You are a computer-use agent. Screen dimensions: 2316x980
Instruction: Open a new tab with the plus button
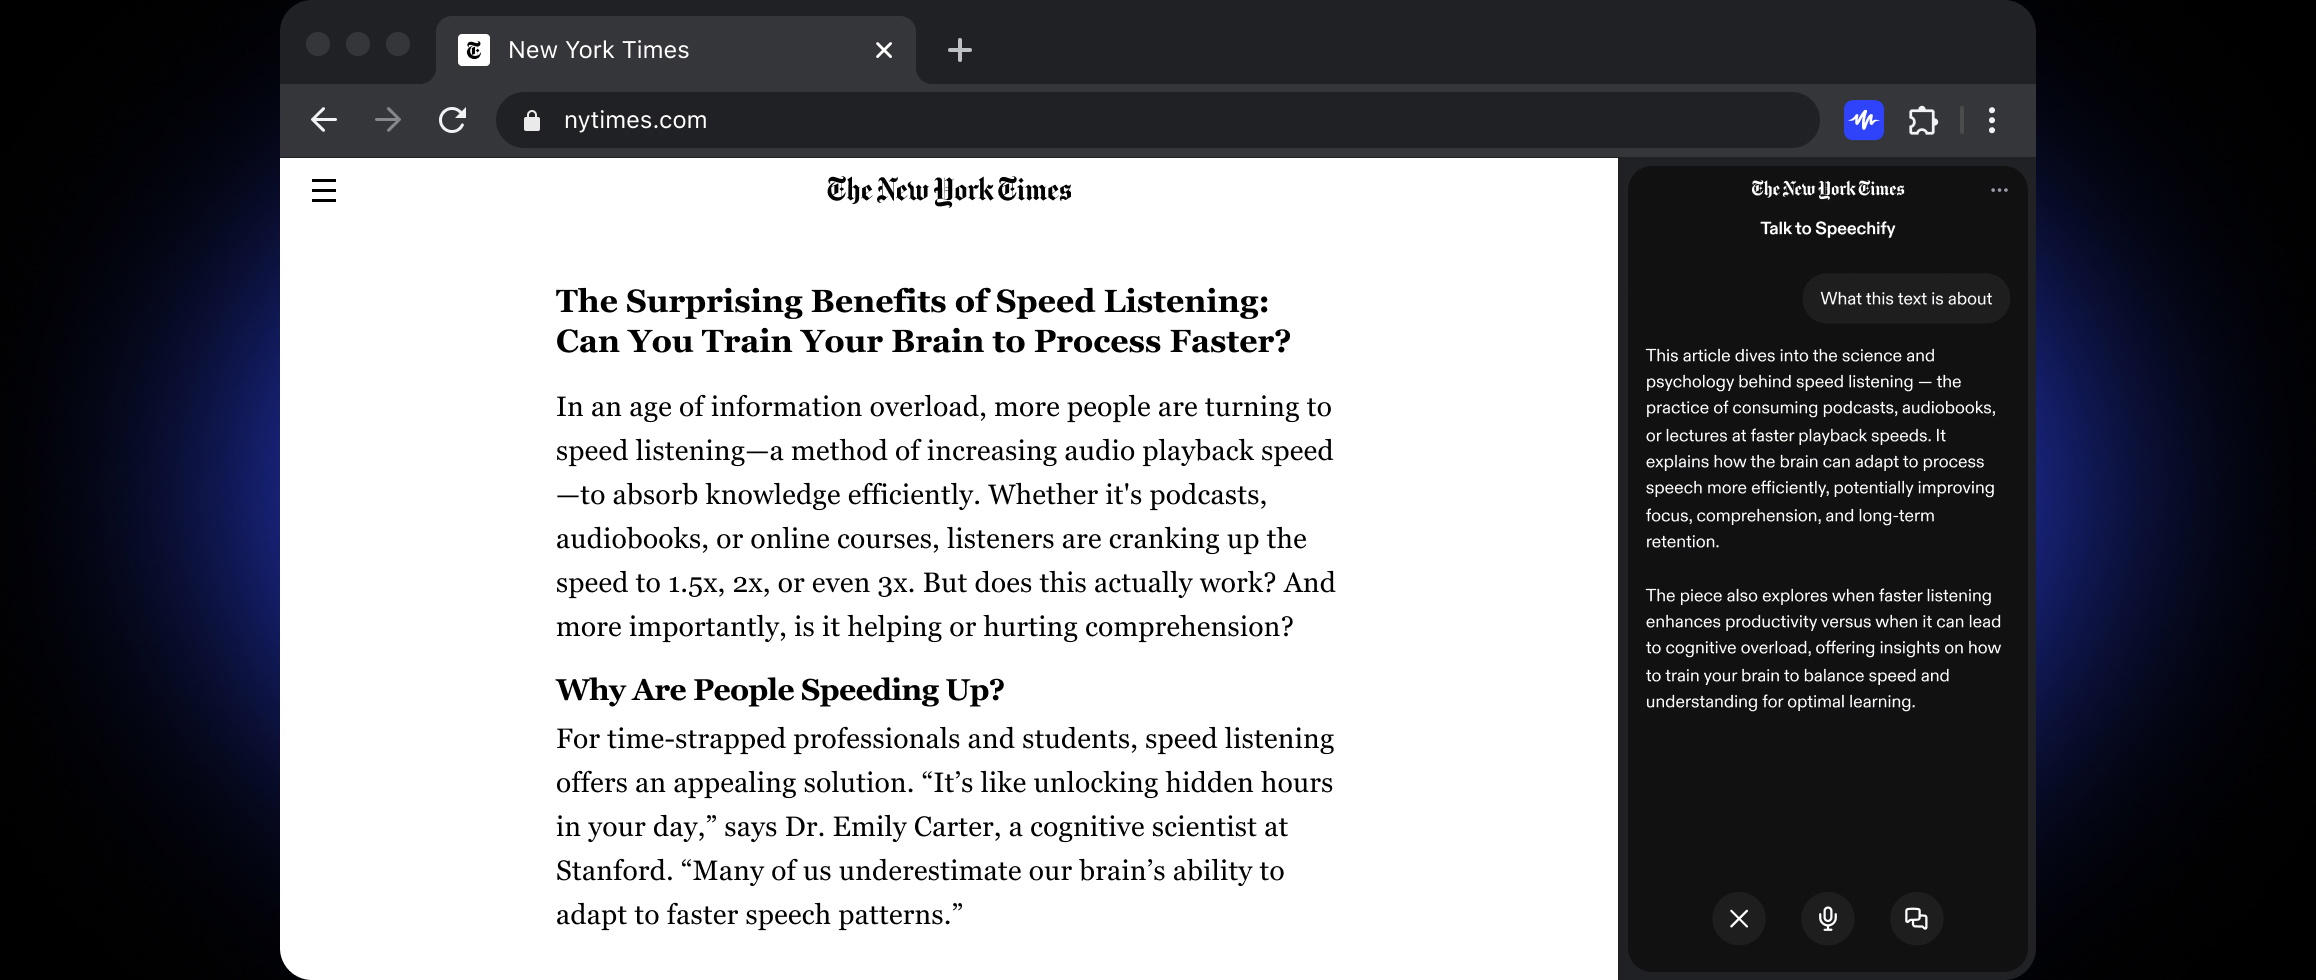tap(959, 49)
